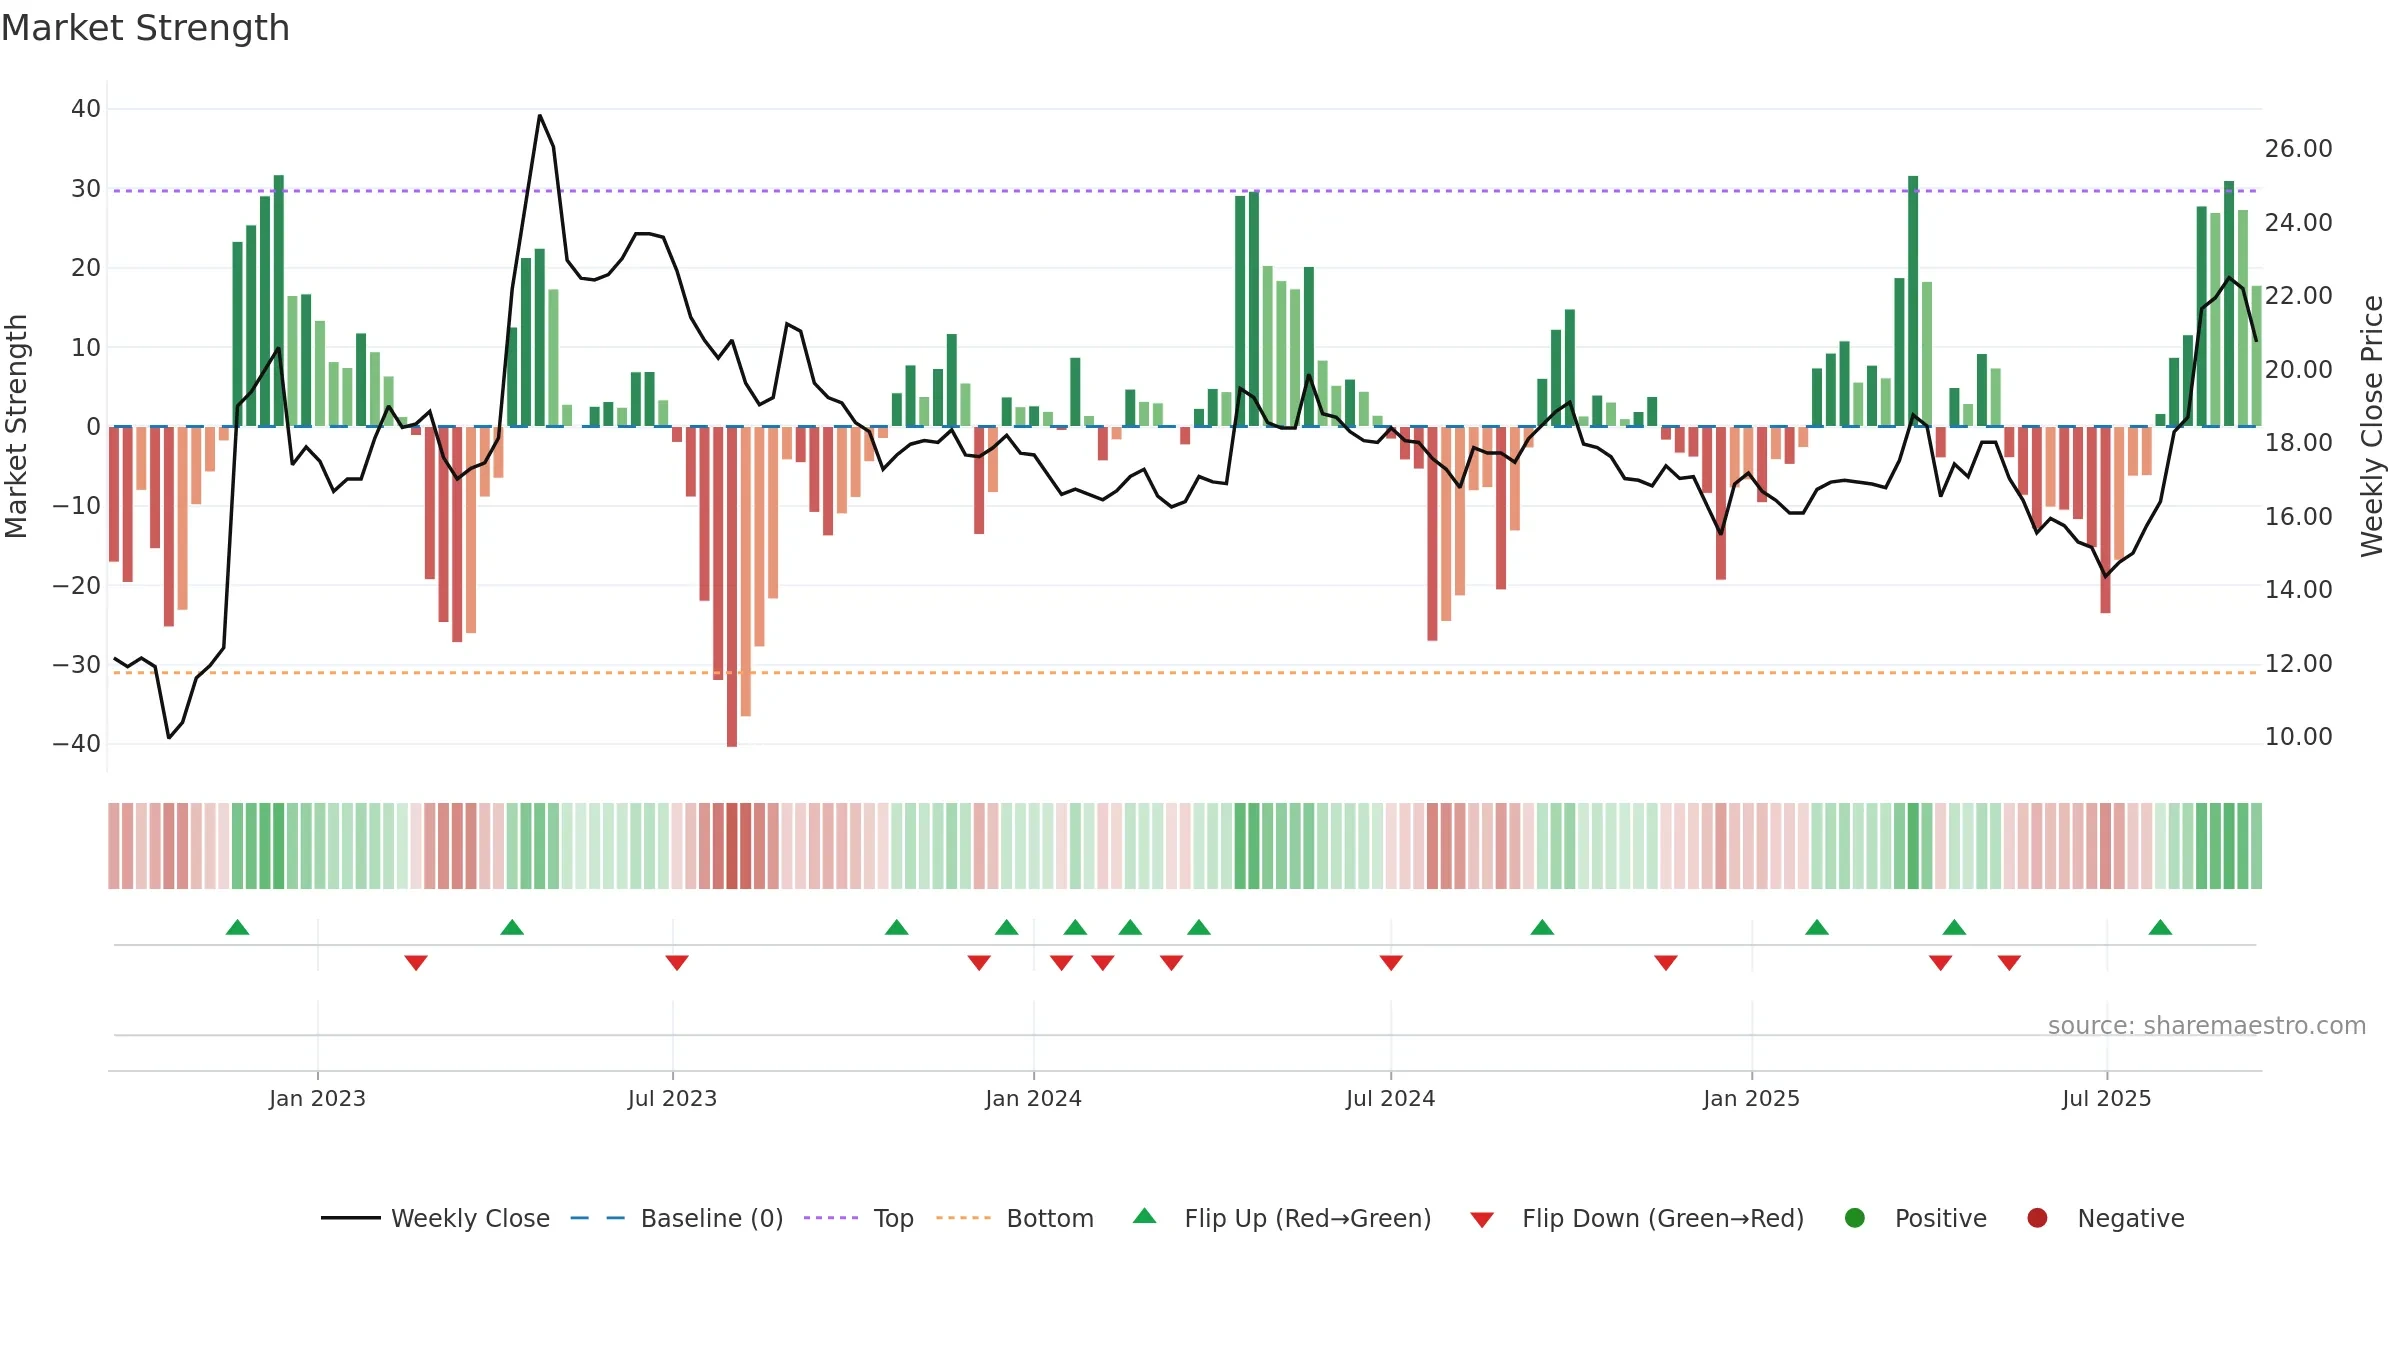Select the only Flip Down marker between Jan and Jul 2023
This screenshot has width=2400, height=1350.
pos(416,962)
